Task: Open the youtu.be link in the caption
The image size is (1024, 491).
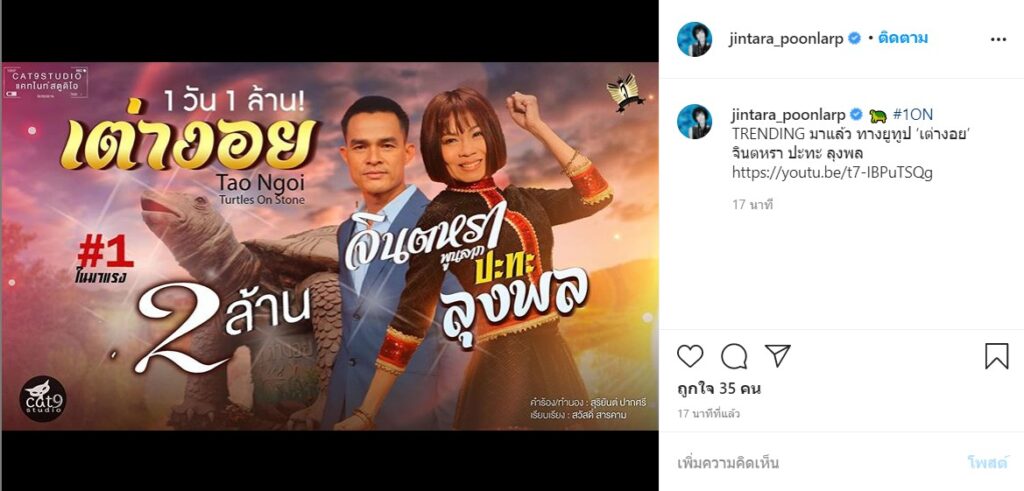Action: (832, 172)
